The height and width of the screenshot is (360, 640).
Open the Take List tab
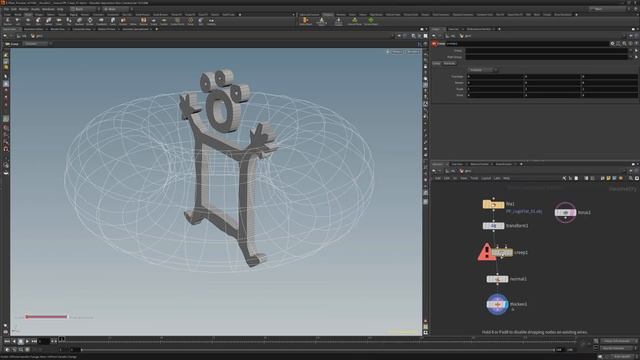coord(453,29)
